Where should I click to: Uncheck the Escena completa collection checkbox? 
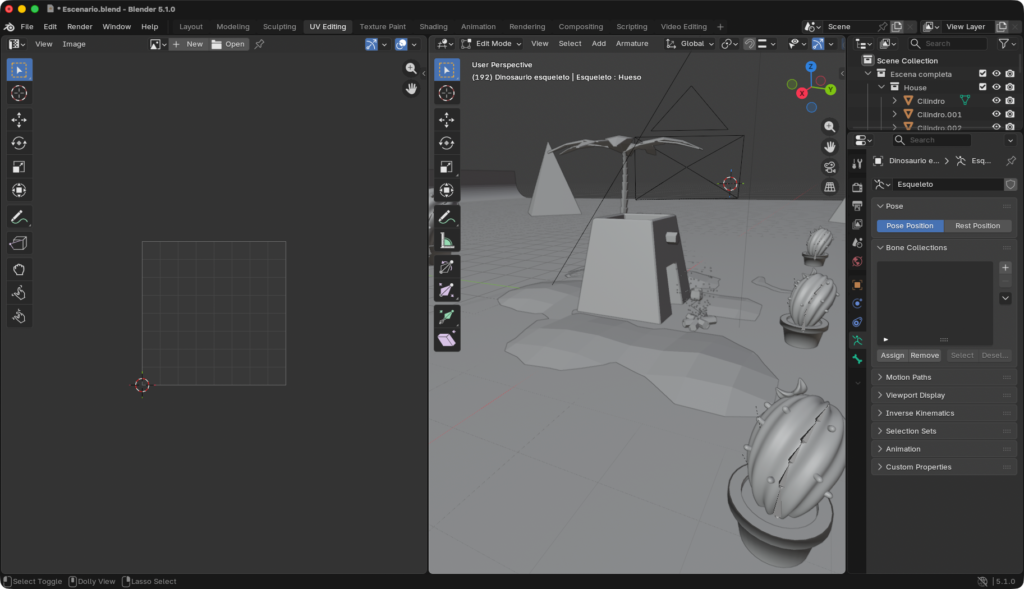[982, 74]
